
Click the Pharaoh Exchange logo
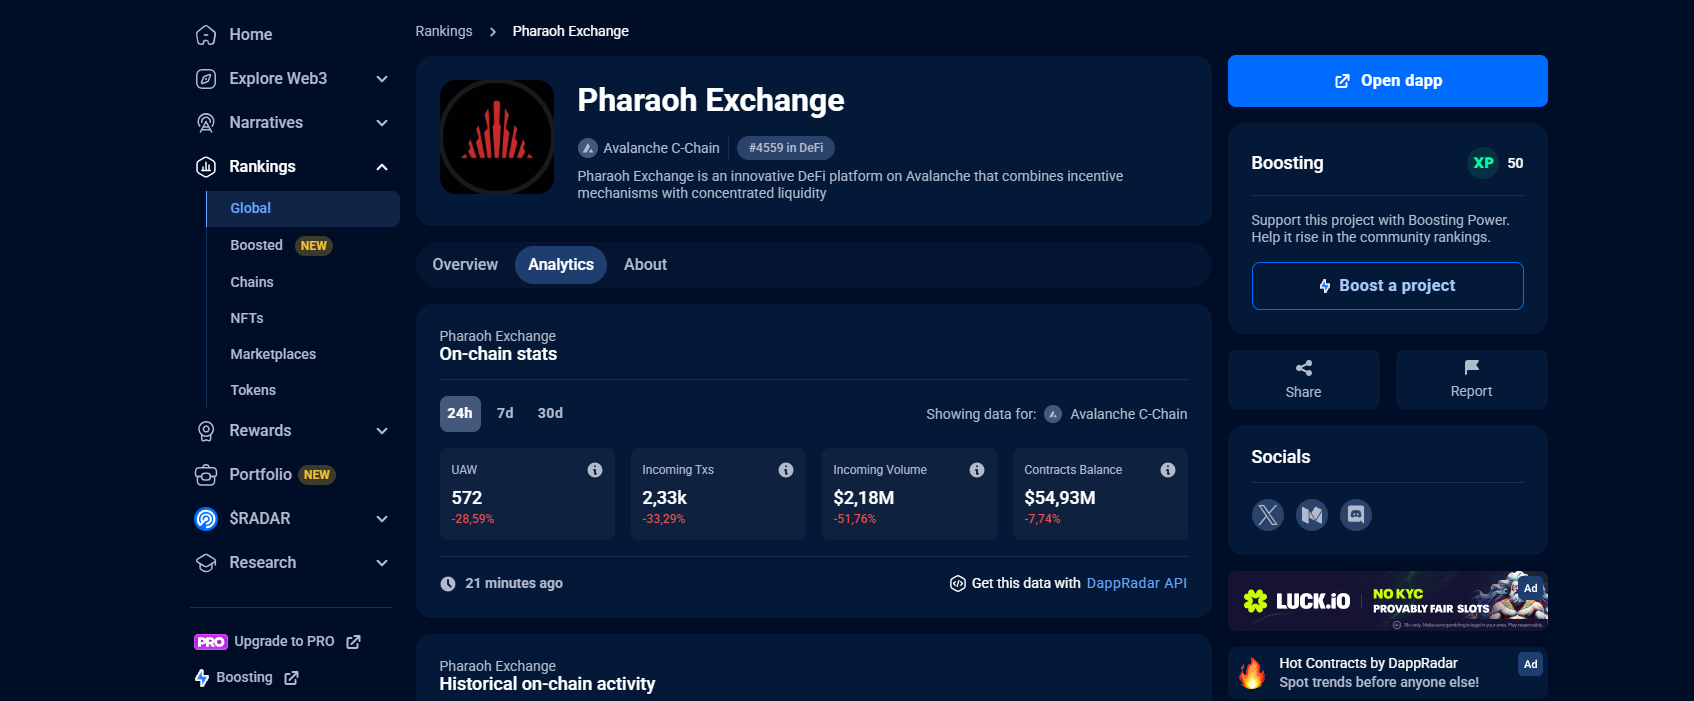[x=497, y=137]
